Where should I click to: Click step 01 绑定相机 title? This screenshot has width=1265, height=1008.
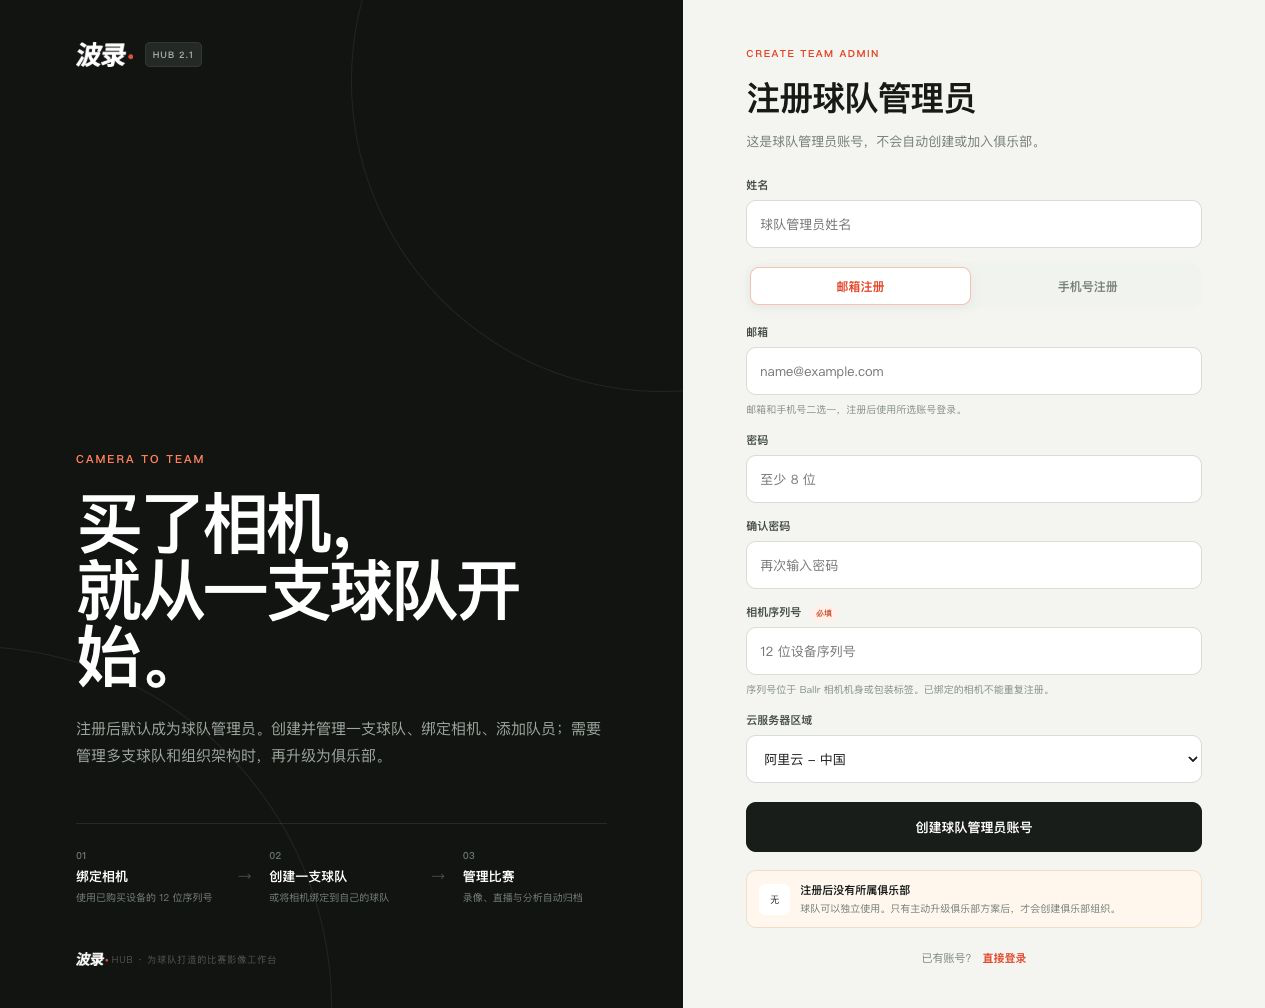[x=102, y=876]
